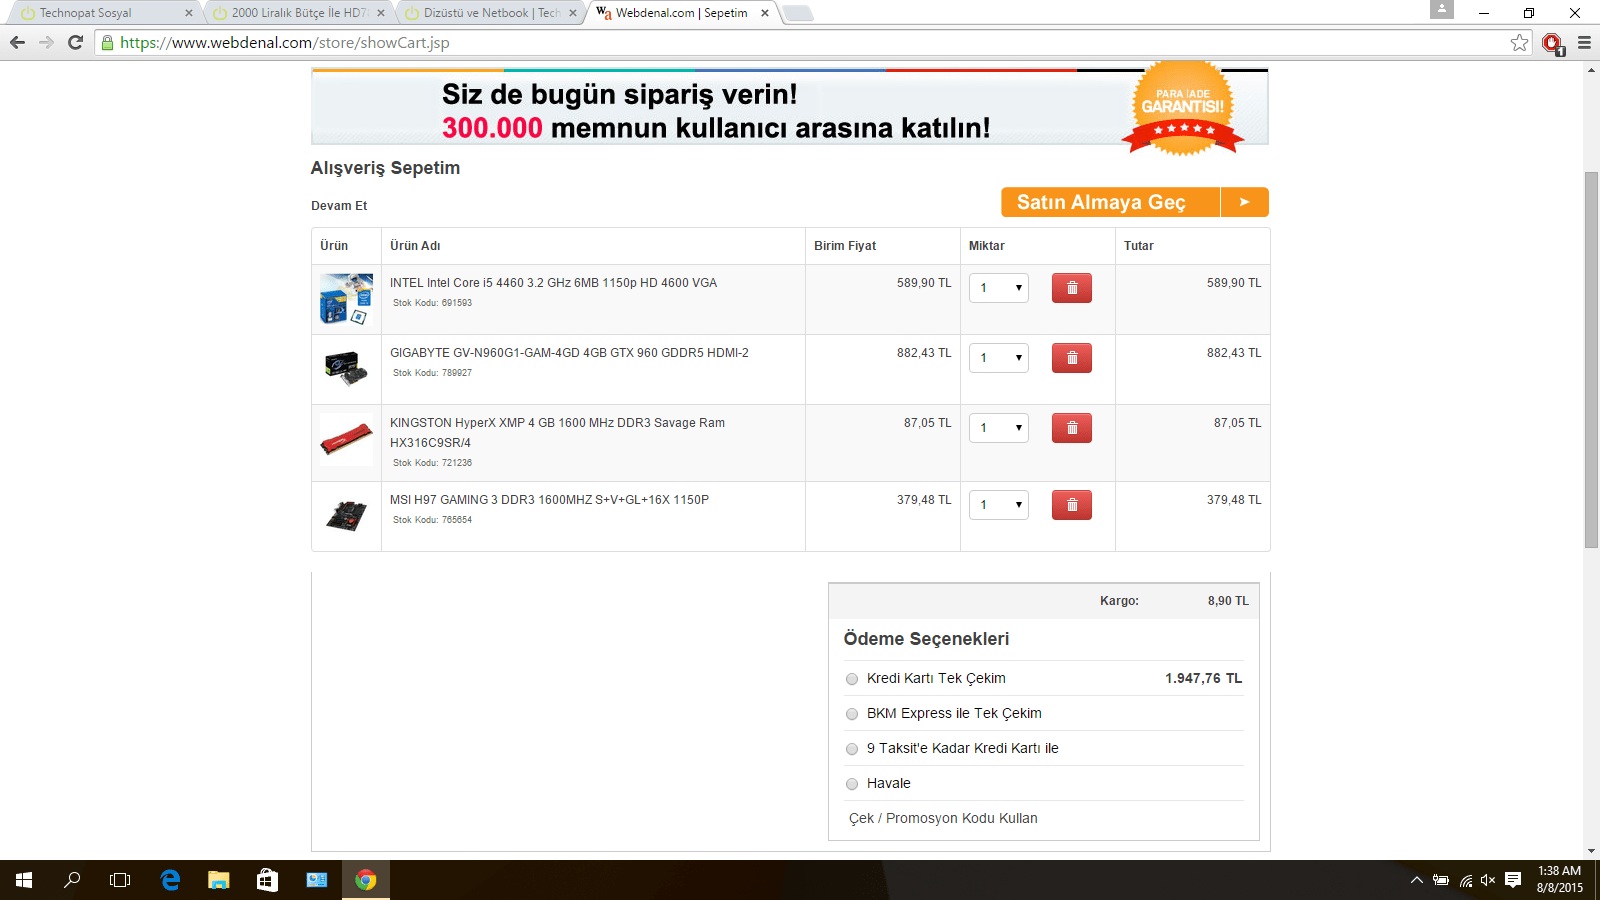Open quantity dropdown for MSI H97 GAMING

[999, 505]
